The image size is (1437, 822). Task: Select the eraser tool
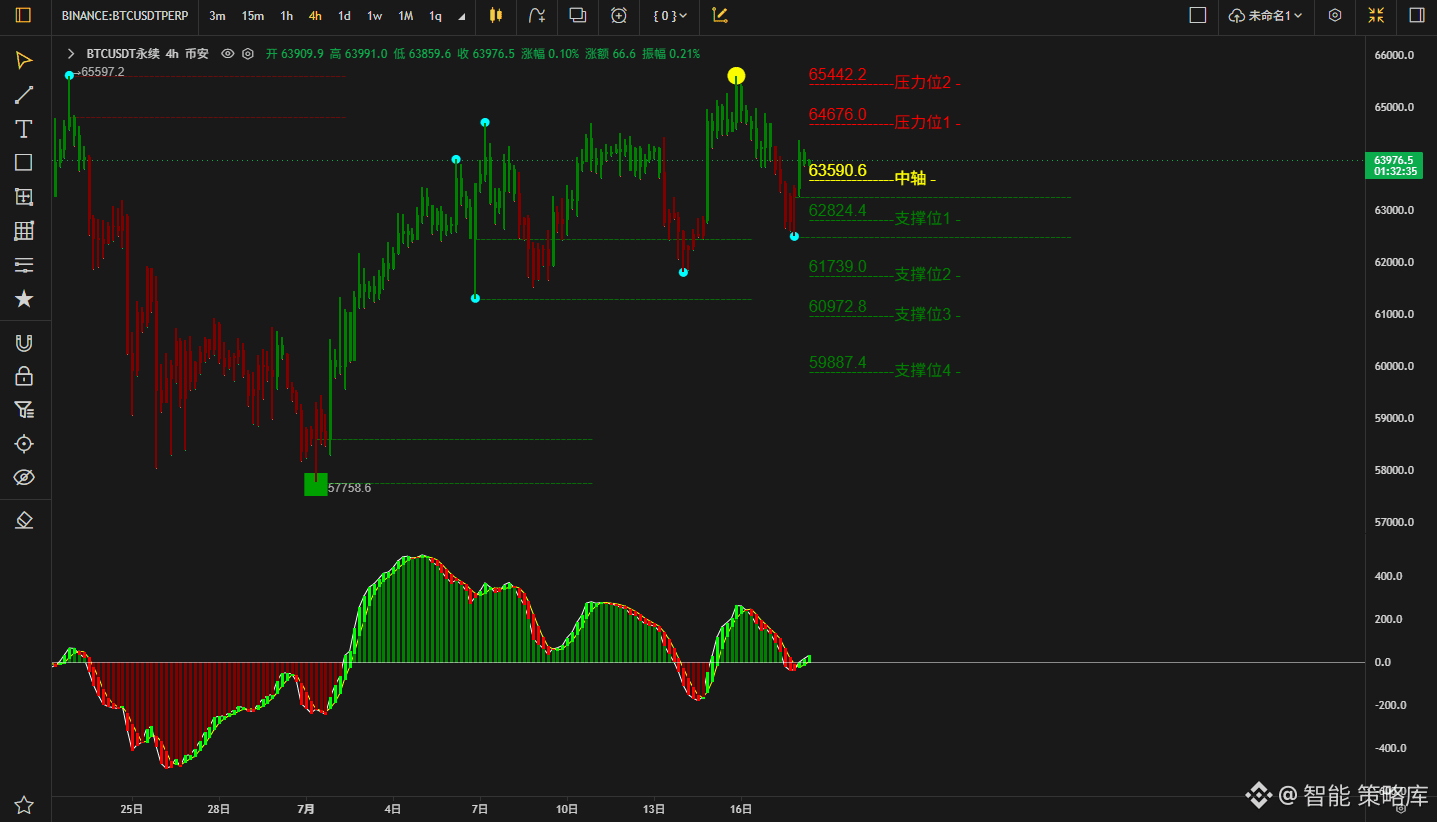coord(24,520)
